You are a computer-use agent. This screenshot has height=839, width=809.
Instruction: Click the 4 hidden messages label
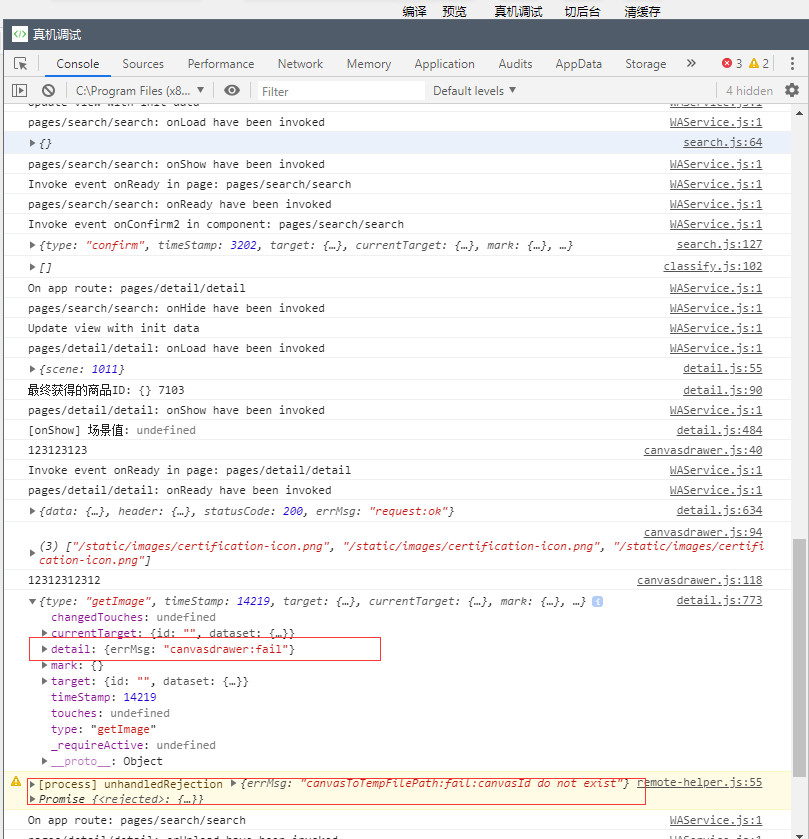click(x=749, y=90)
